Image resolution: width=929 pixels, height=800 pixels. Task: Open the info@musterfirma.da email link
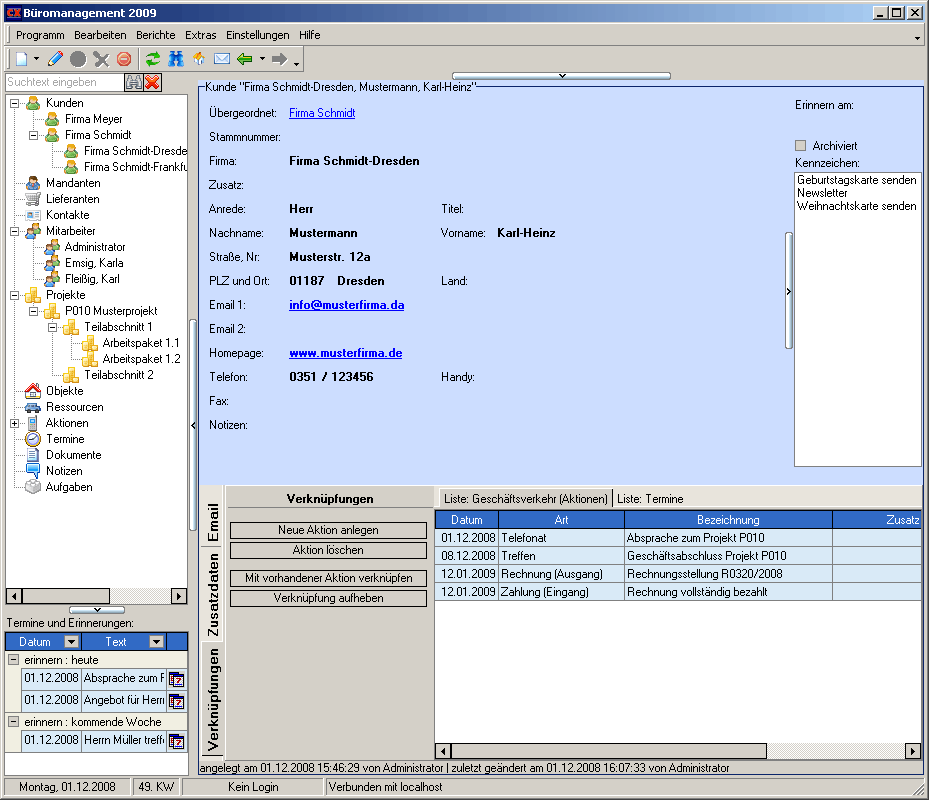click(346, 305)
